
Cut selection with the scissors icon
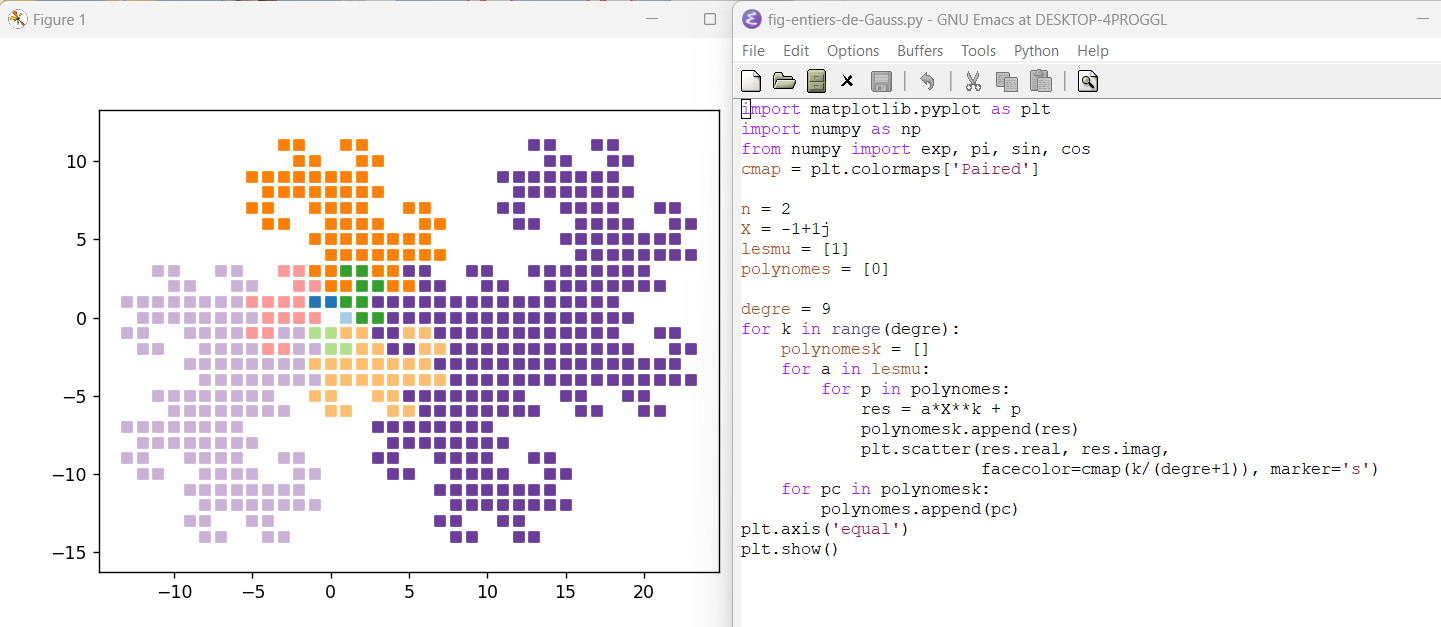point(972,81)
